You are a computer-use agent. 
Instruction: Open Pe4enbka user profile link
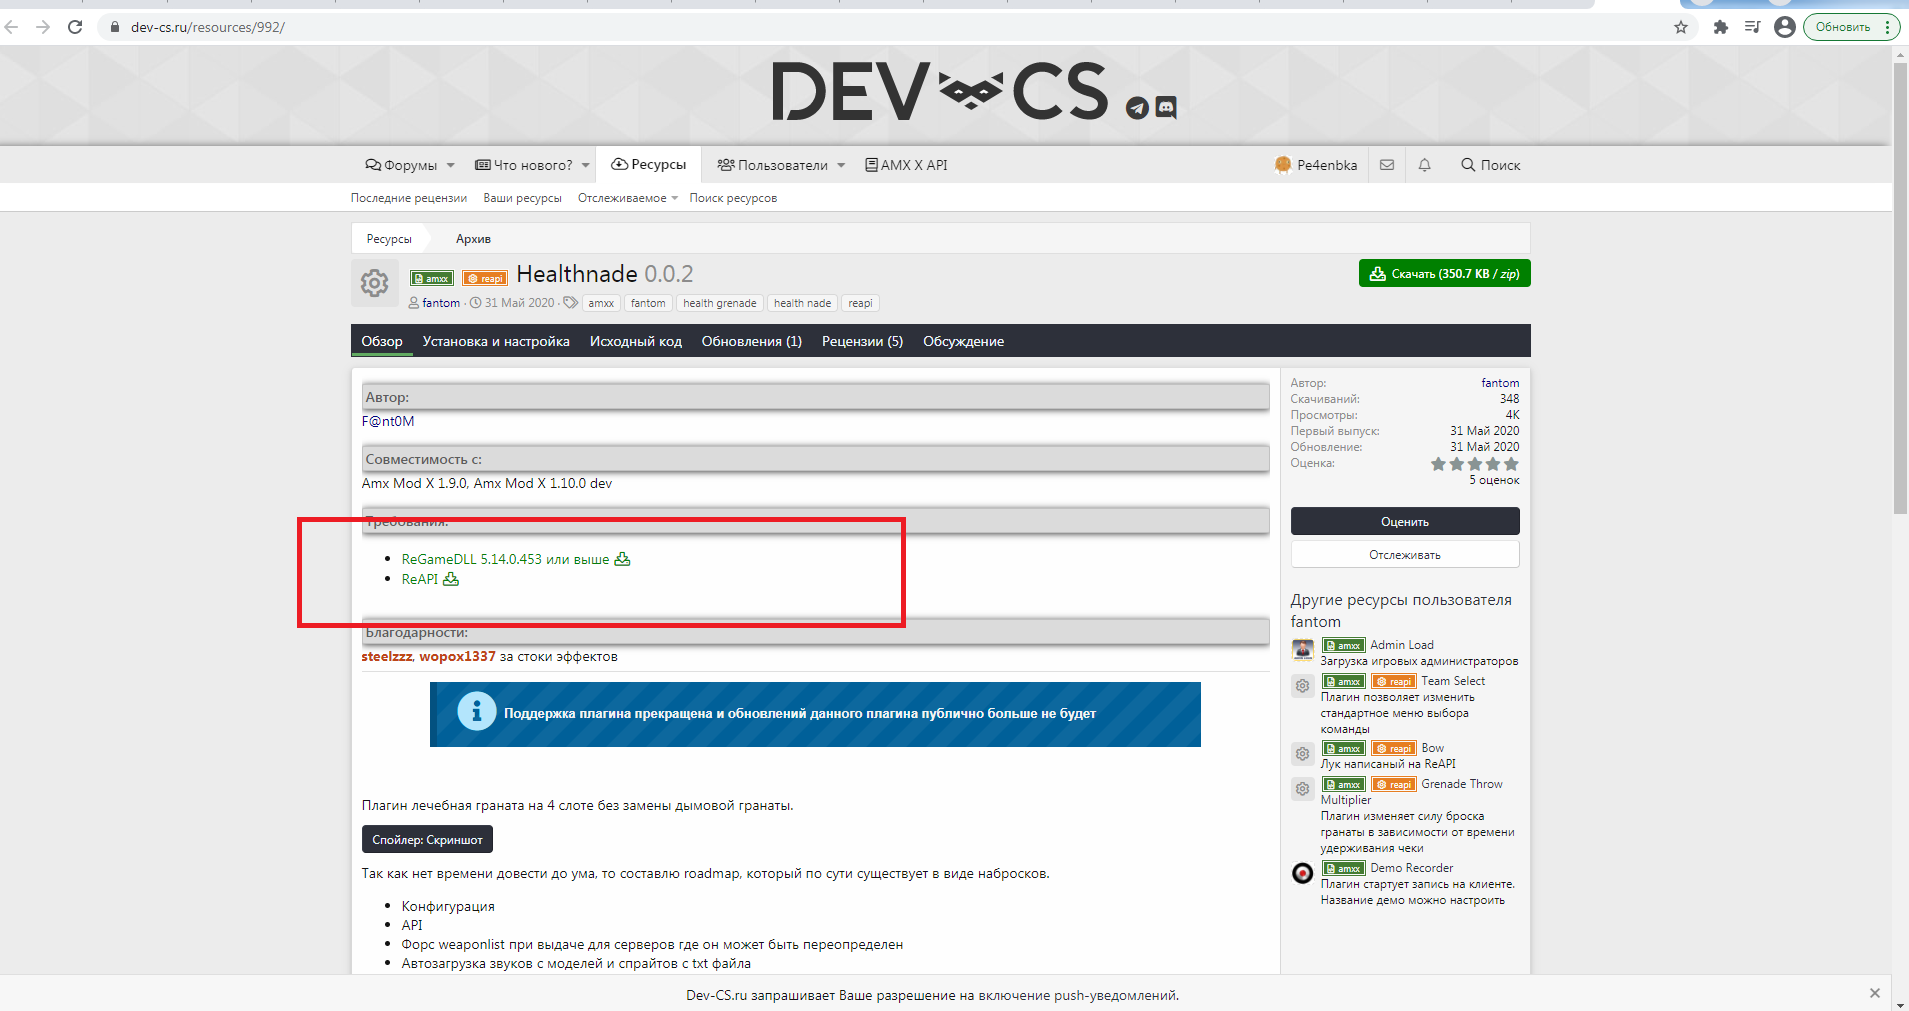[x=1316, y=165]
